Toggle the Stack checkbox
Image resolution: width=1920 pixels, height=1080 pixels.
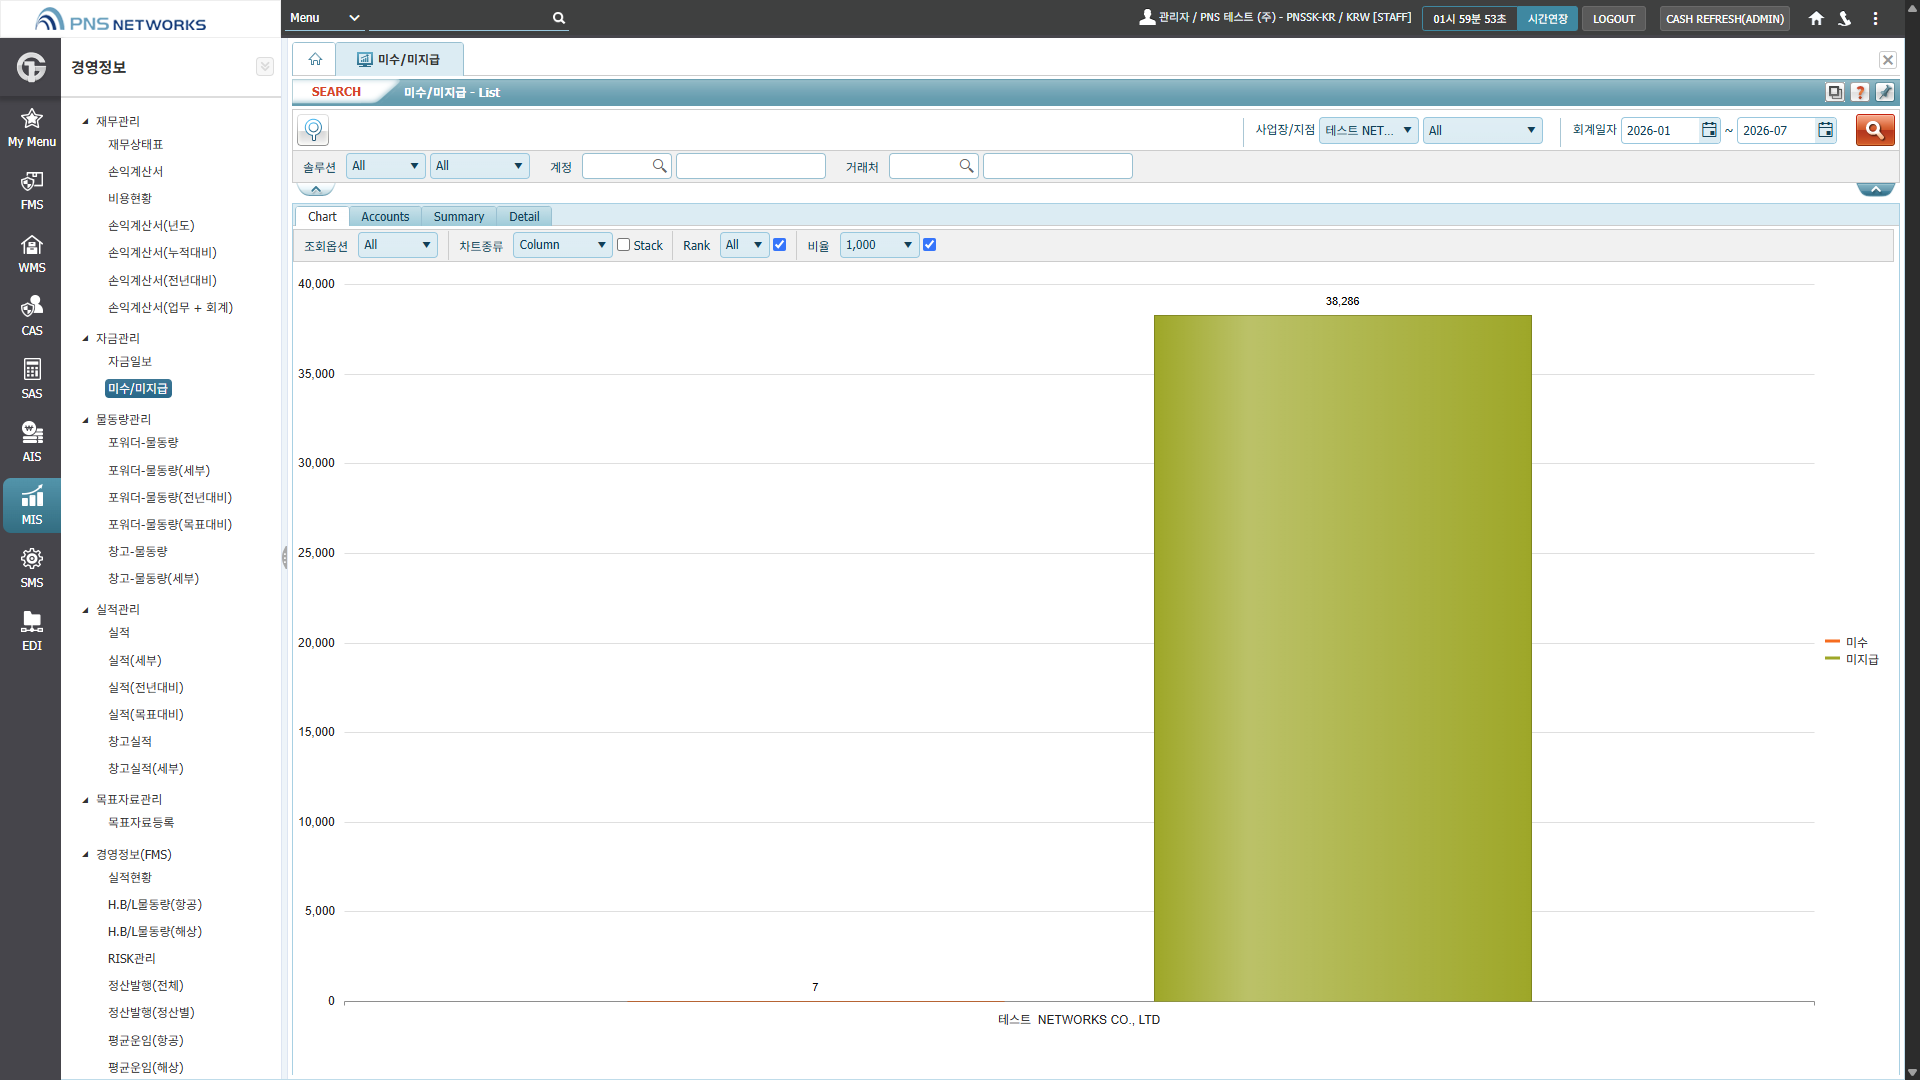point(623,245)
